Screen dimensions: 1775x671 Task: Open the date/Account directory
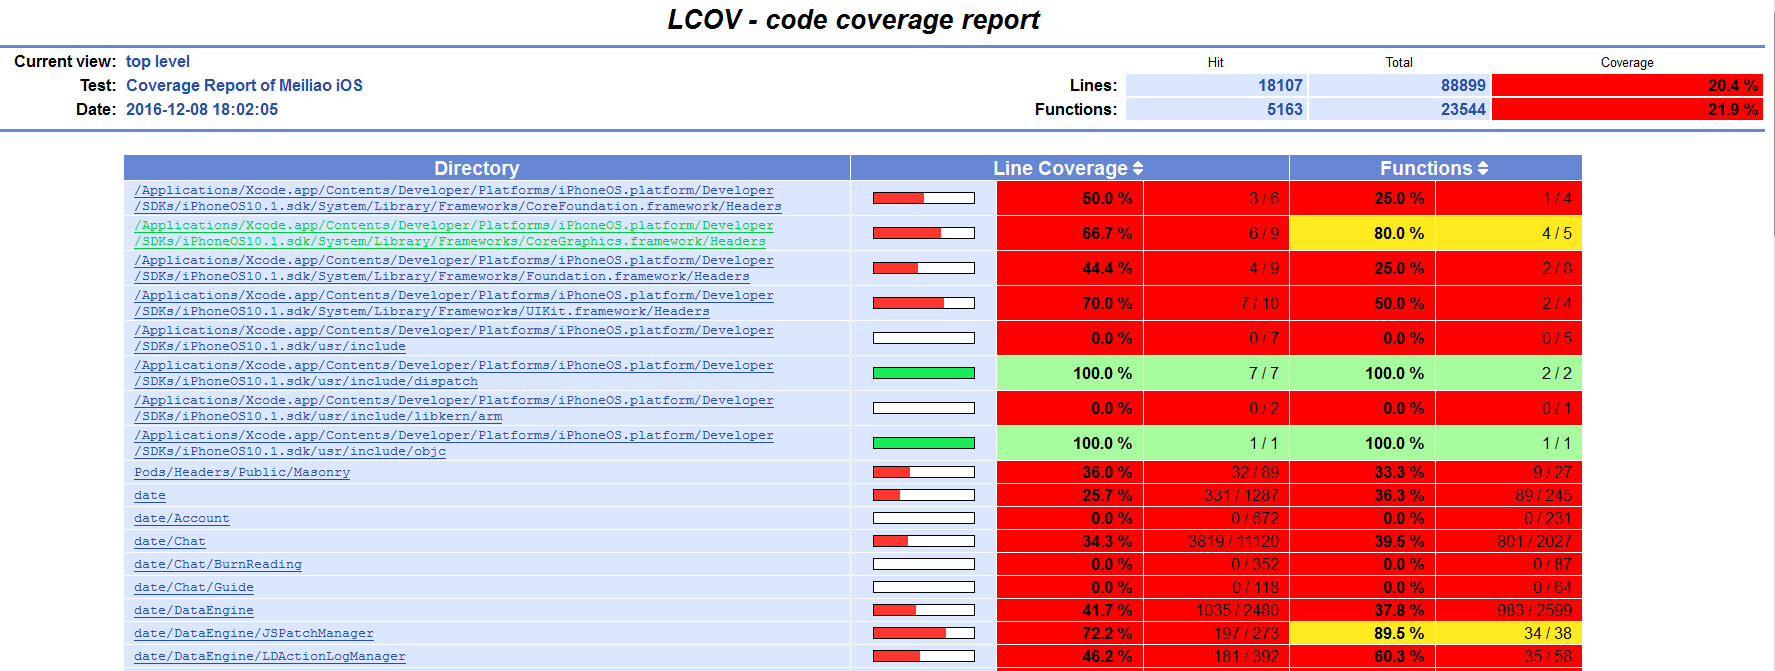[181, 519]
